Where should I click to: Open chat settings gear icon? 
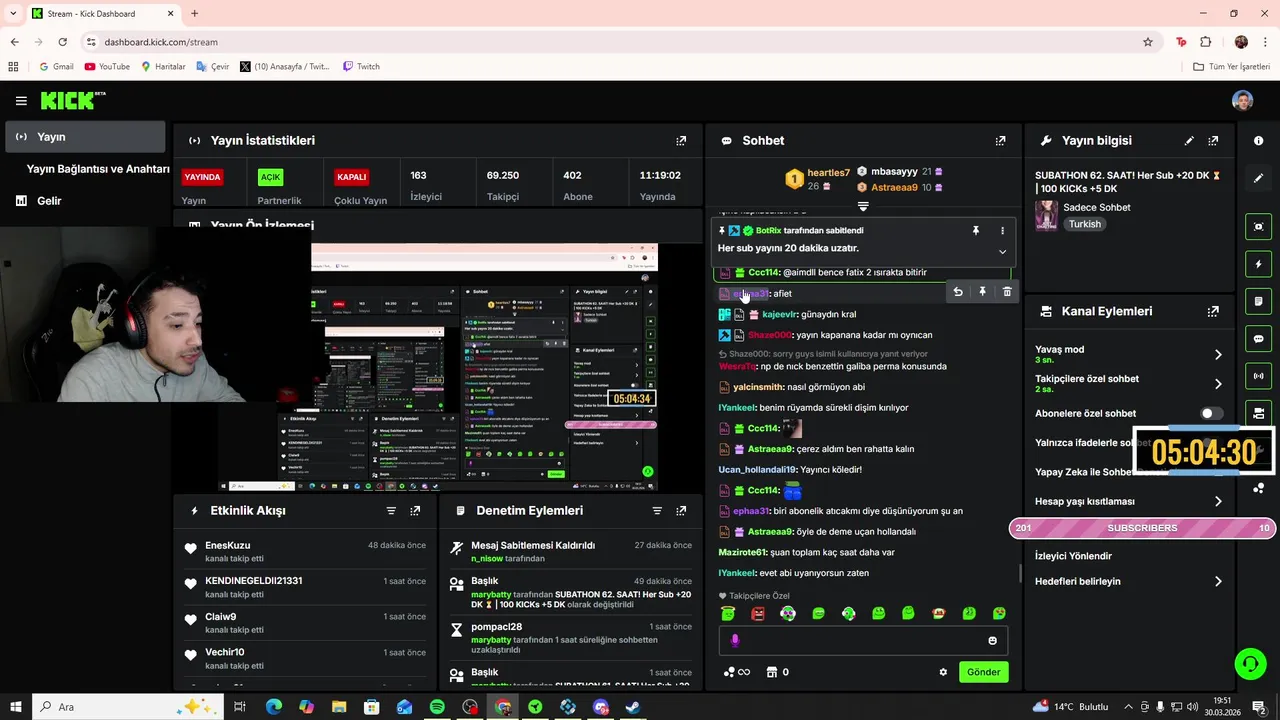[x=943, y=672]
